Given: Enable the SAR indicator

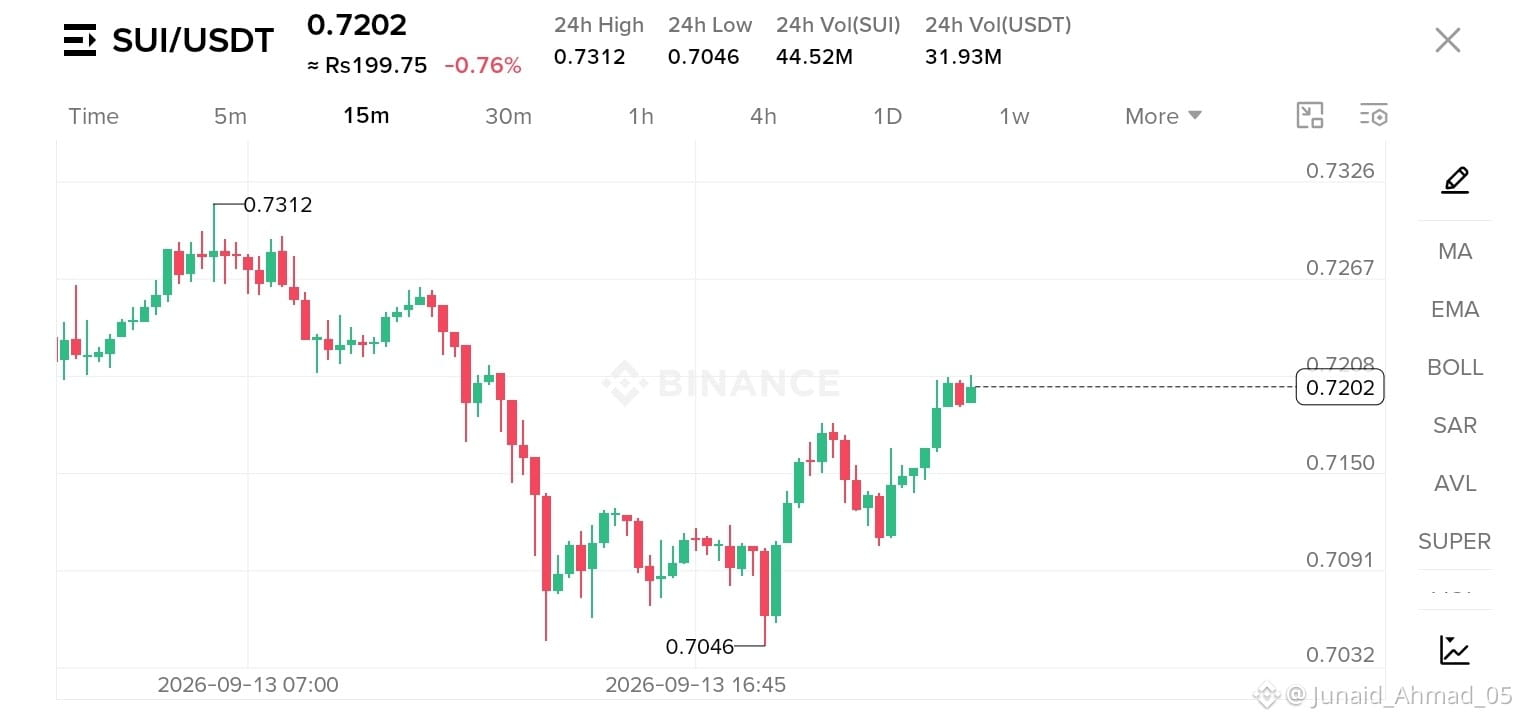Looking at the screenshot, I should point(1455,426).
